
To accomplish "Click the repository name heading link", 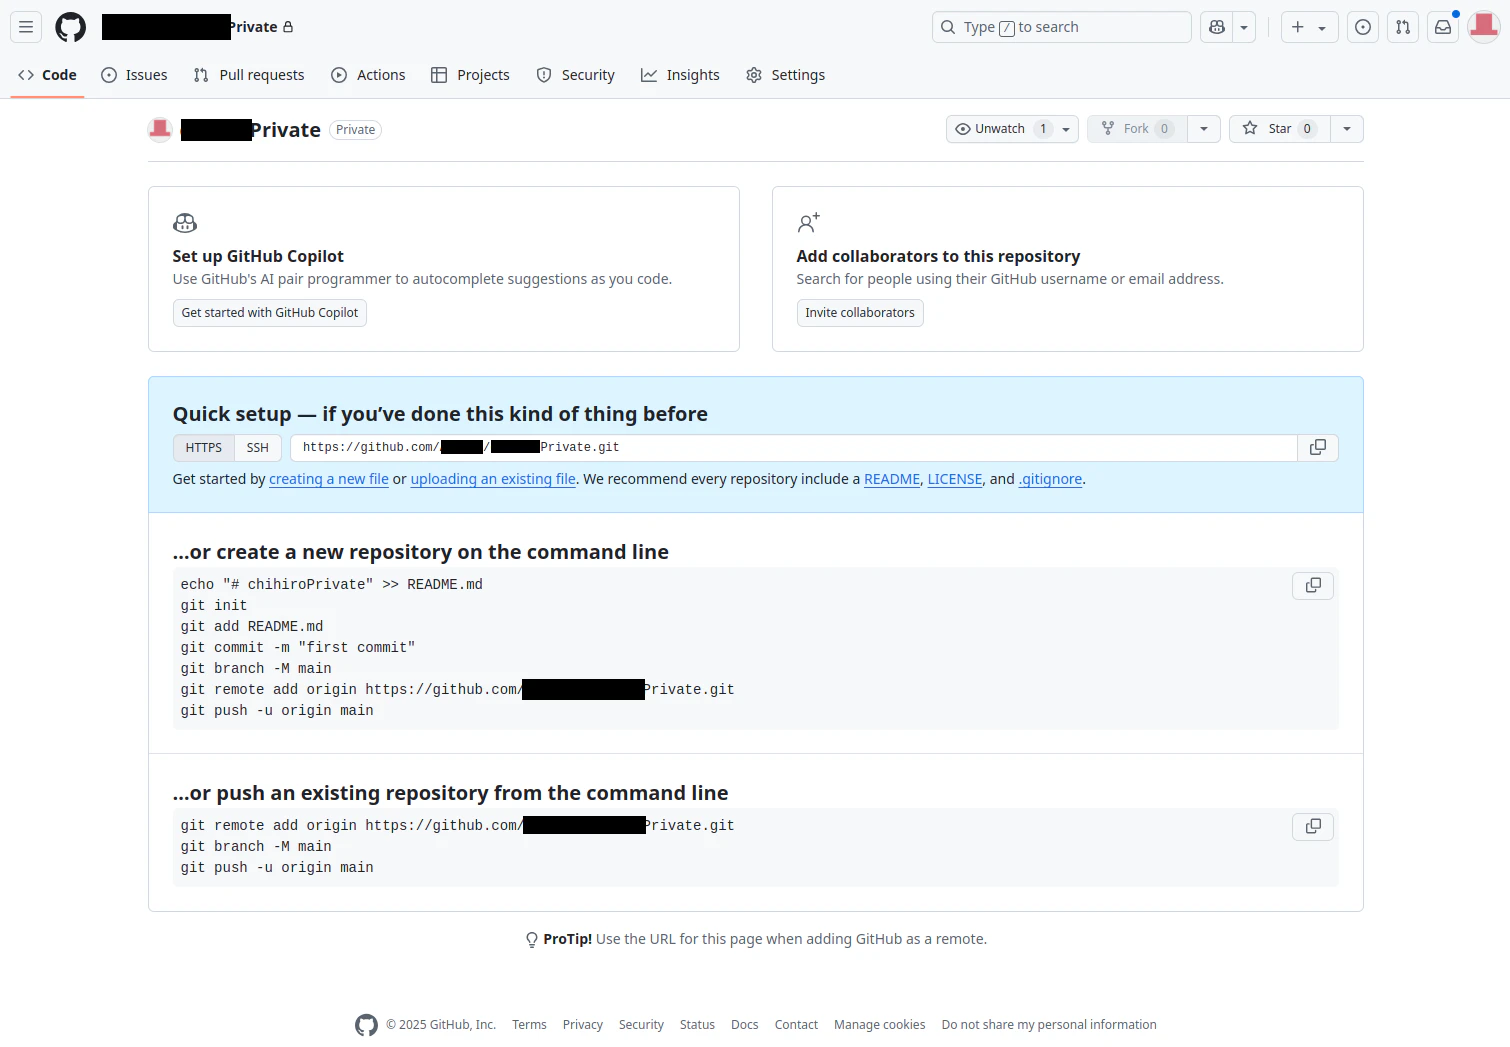I will click(x=251, y=130).
